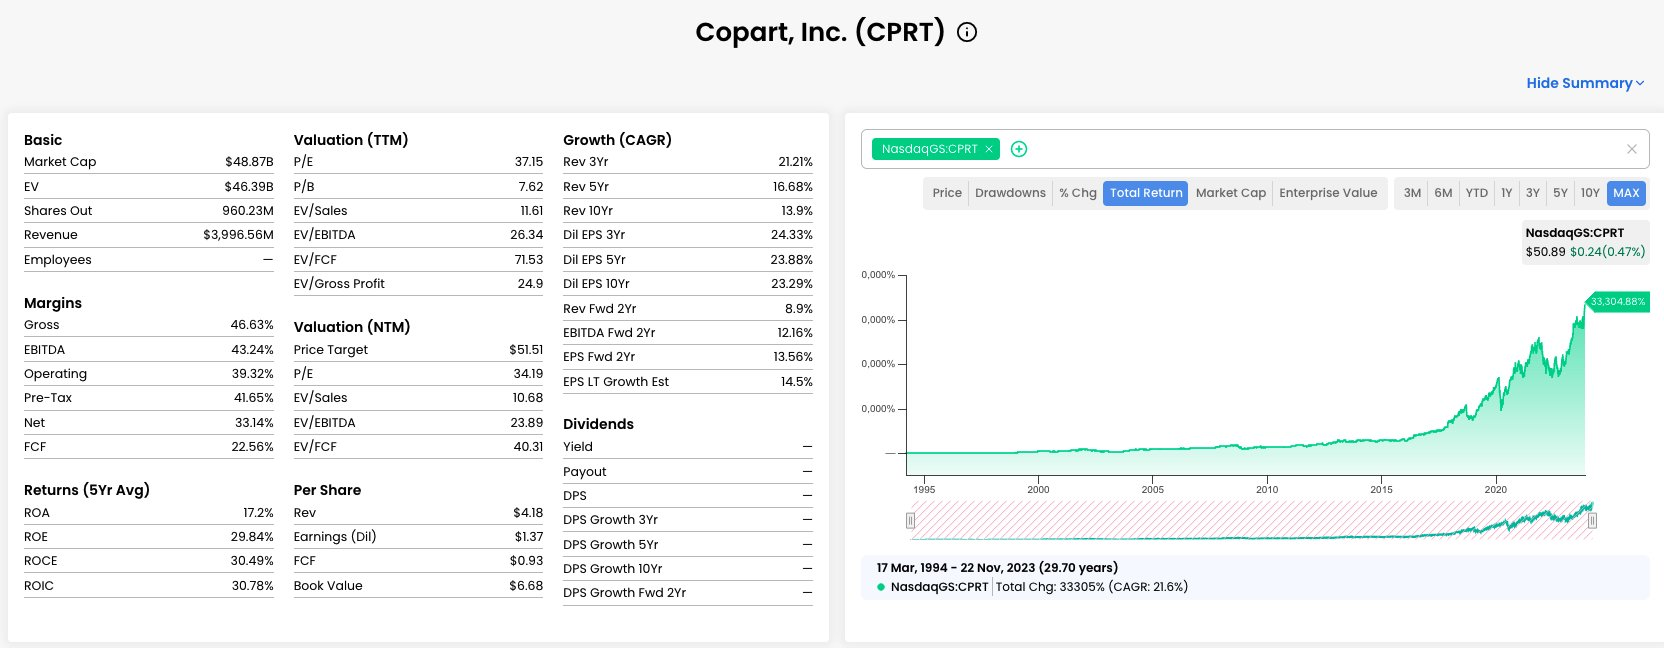This screenshot has width=1664, height=648.
Task: Click Earnings (Dil) value $1.37
Action: (528, 537)
